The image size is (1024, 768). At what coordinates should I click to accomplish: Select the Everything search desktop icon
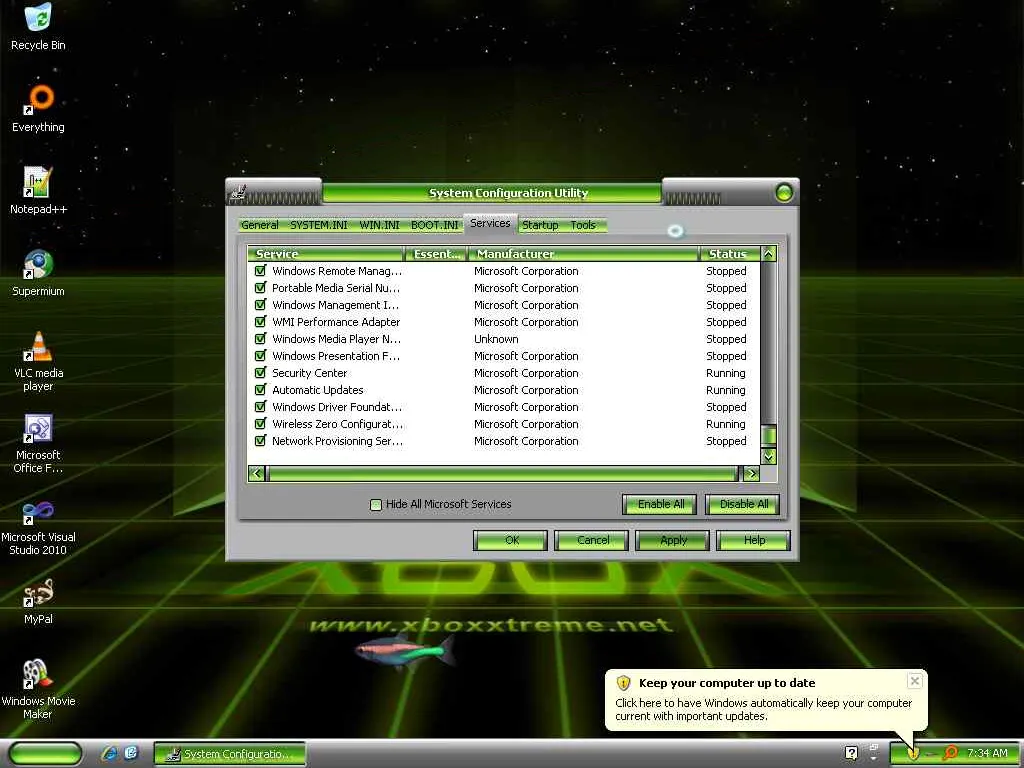point(38,108)
